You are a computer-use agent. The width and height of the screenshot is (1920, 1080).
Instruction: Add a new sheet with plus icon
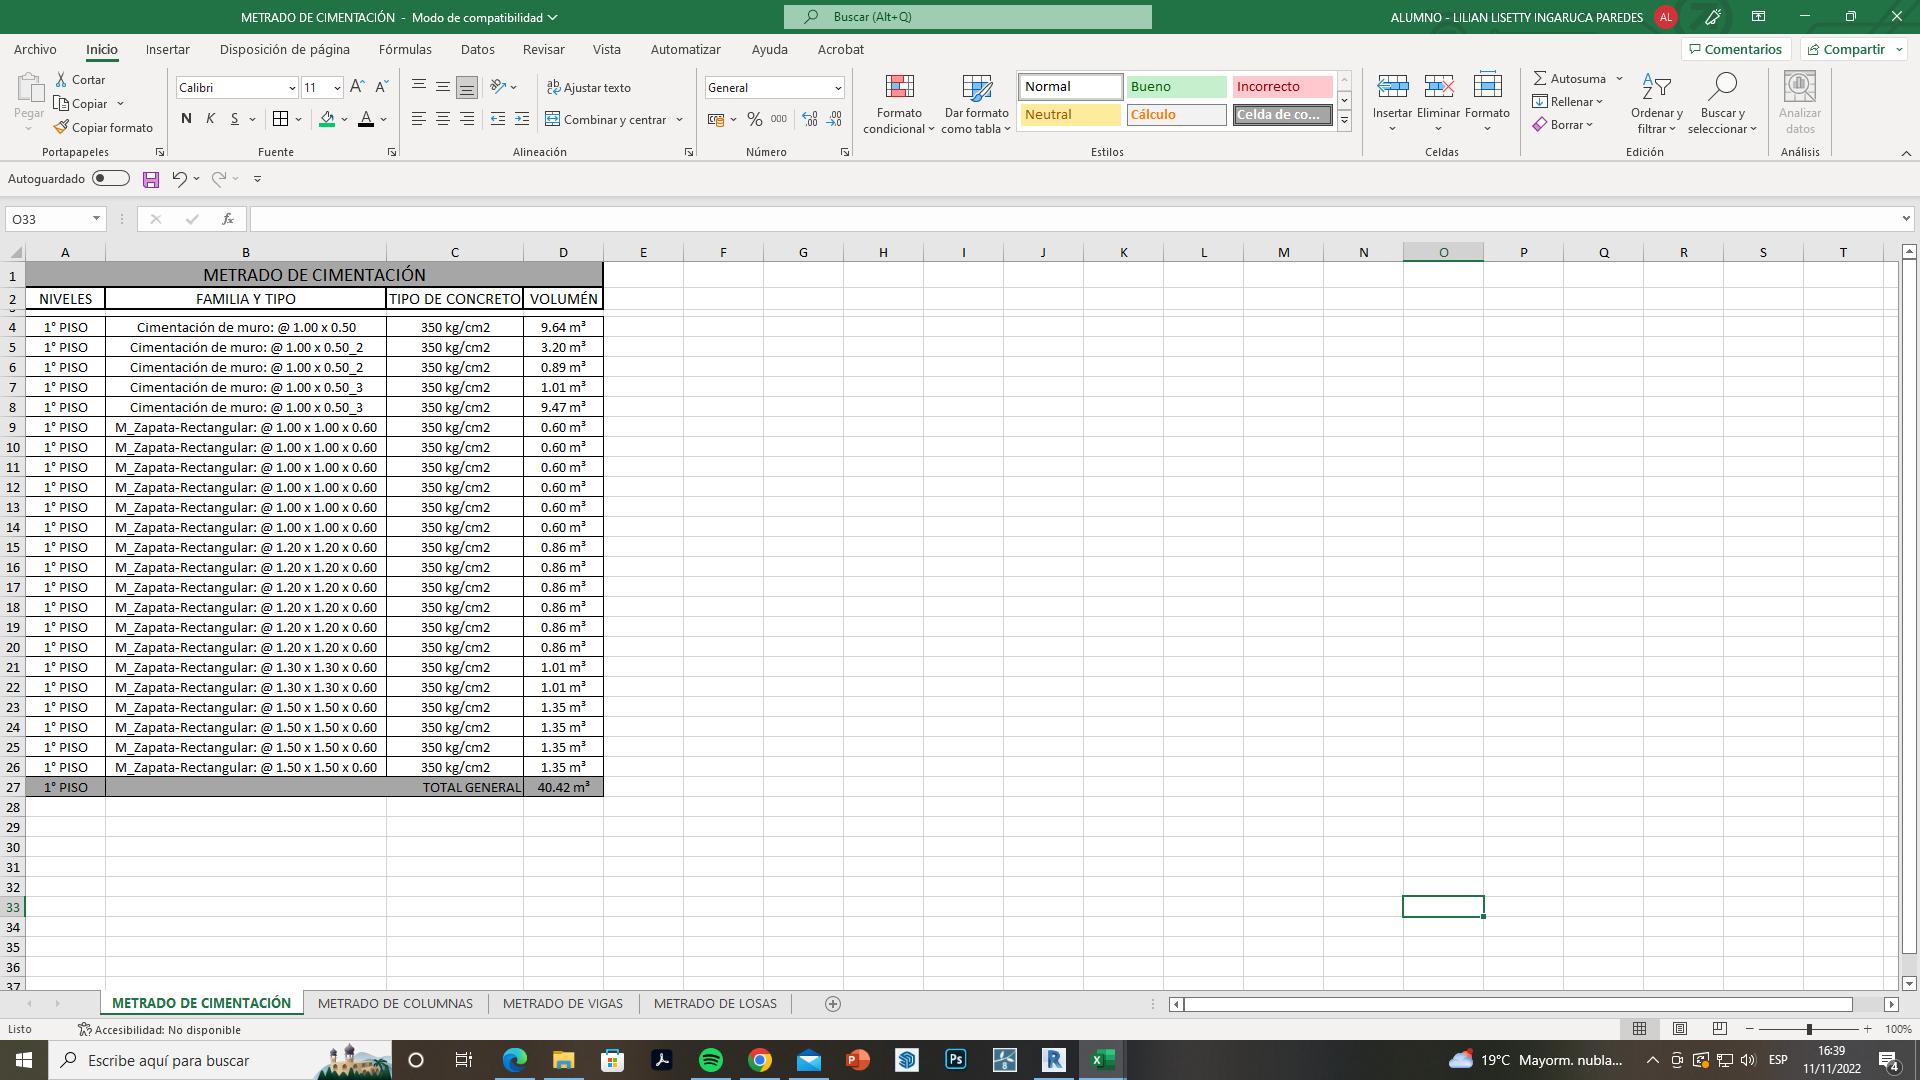pyautogui.click(x=832, y=1003)
